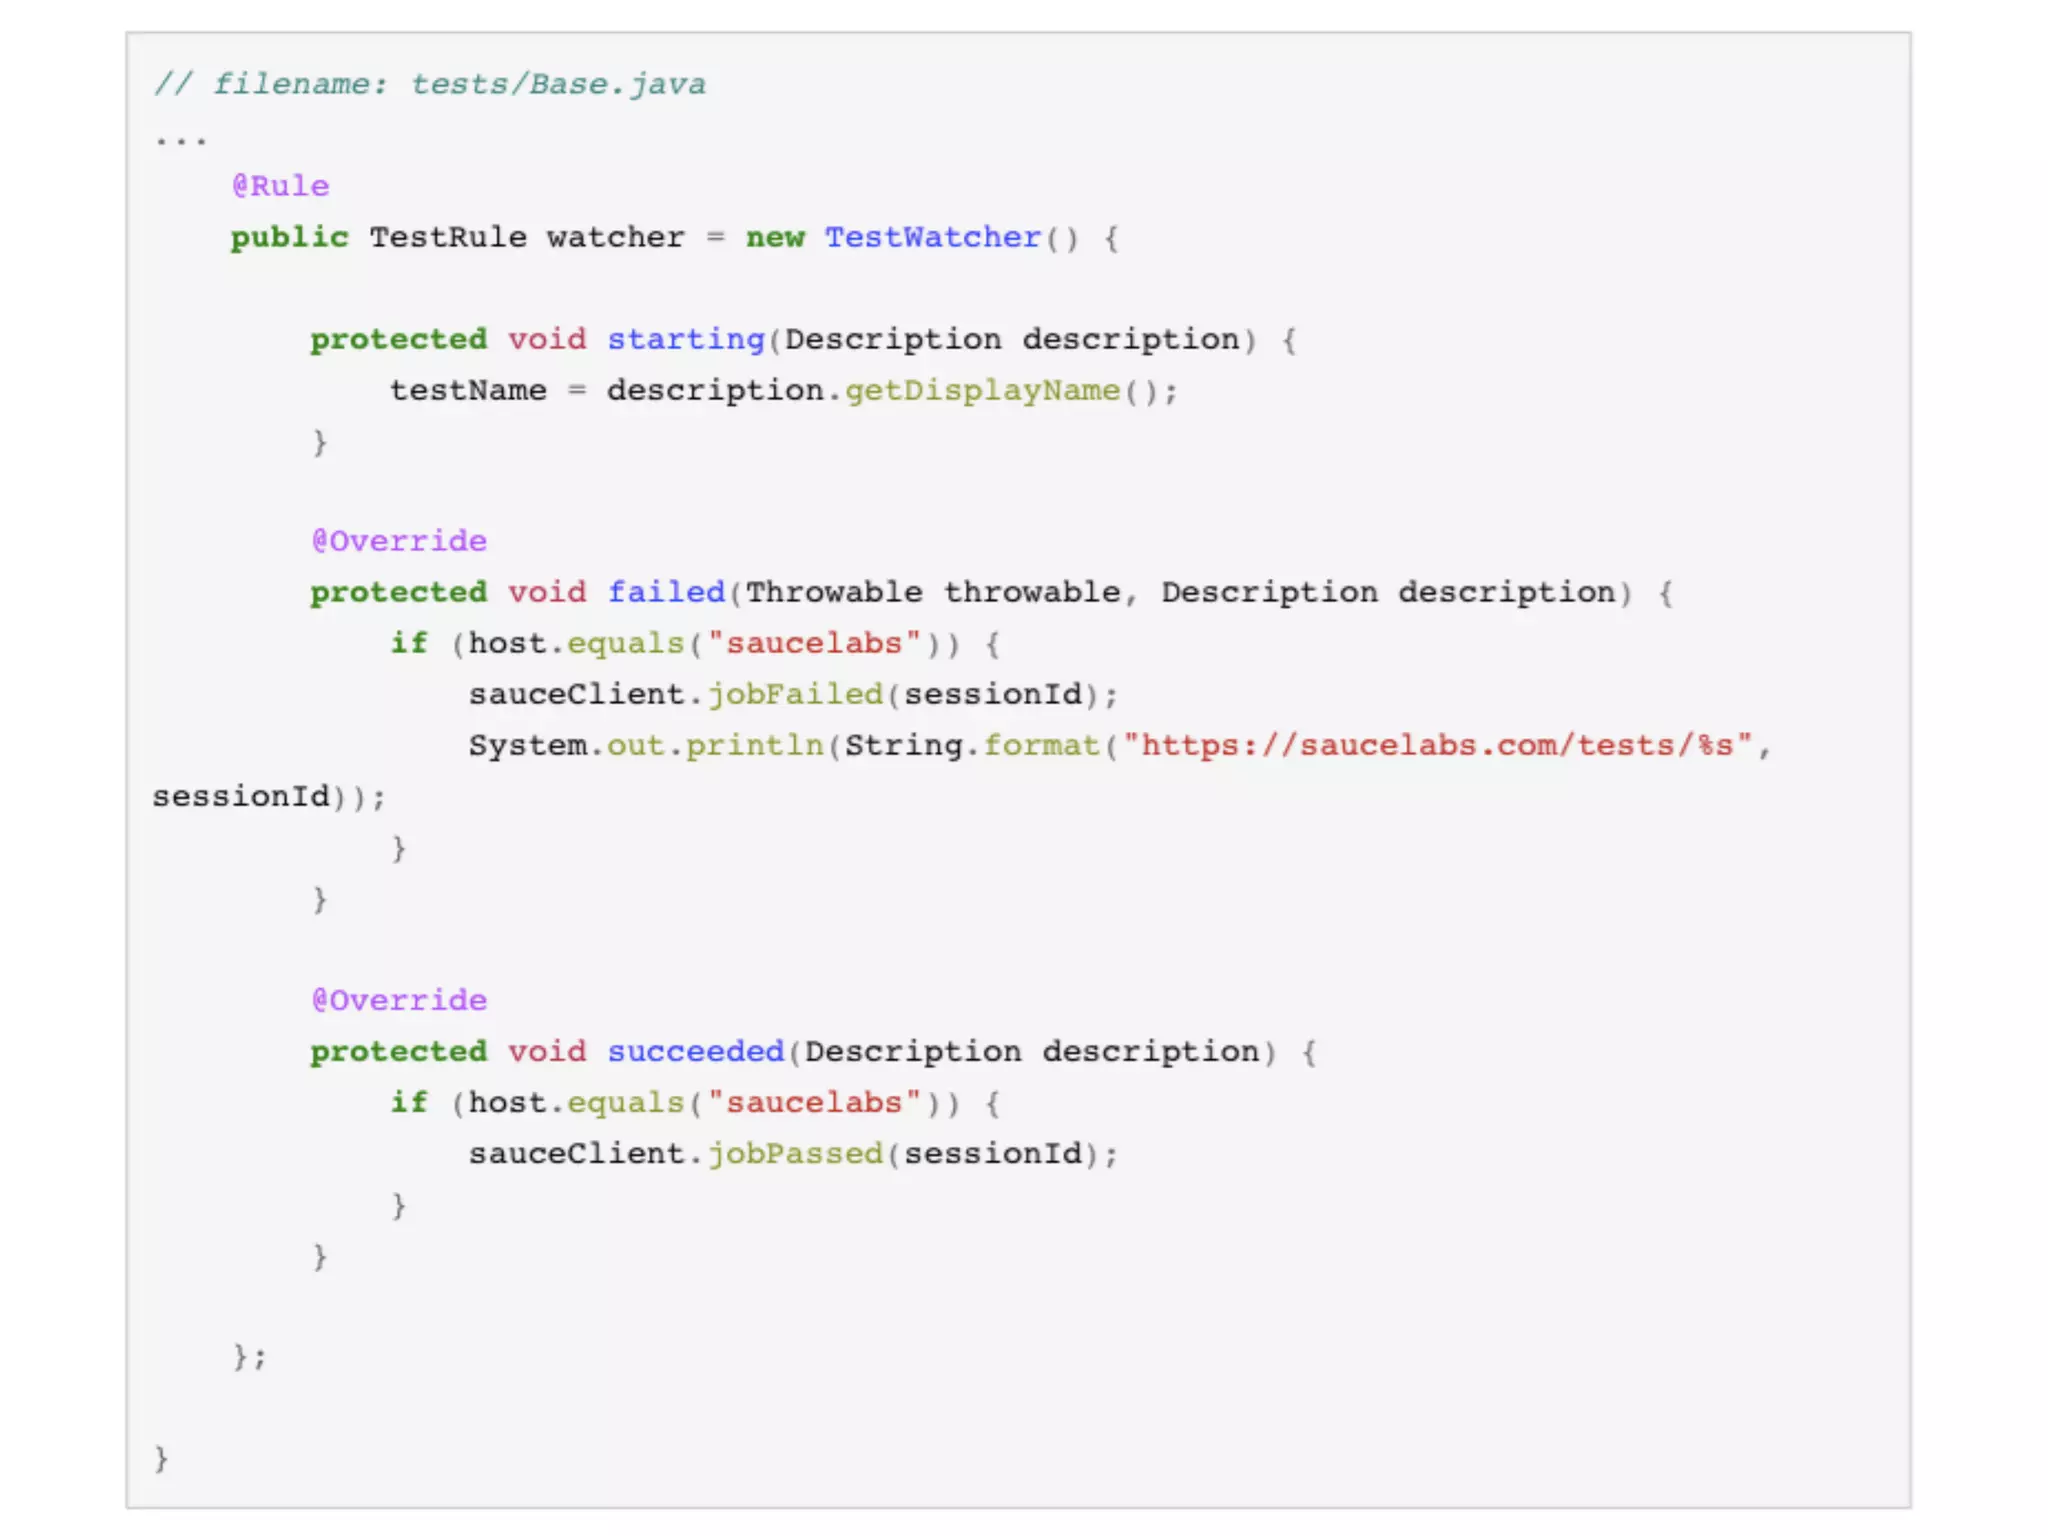Click the @Rule annotation

[280, 186]
